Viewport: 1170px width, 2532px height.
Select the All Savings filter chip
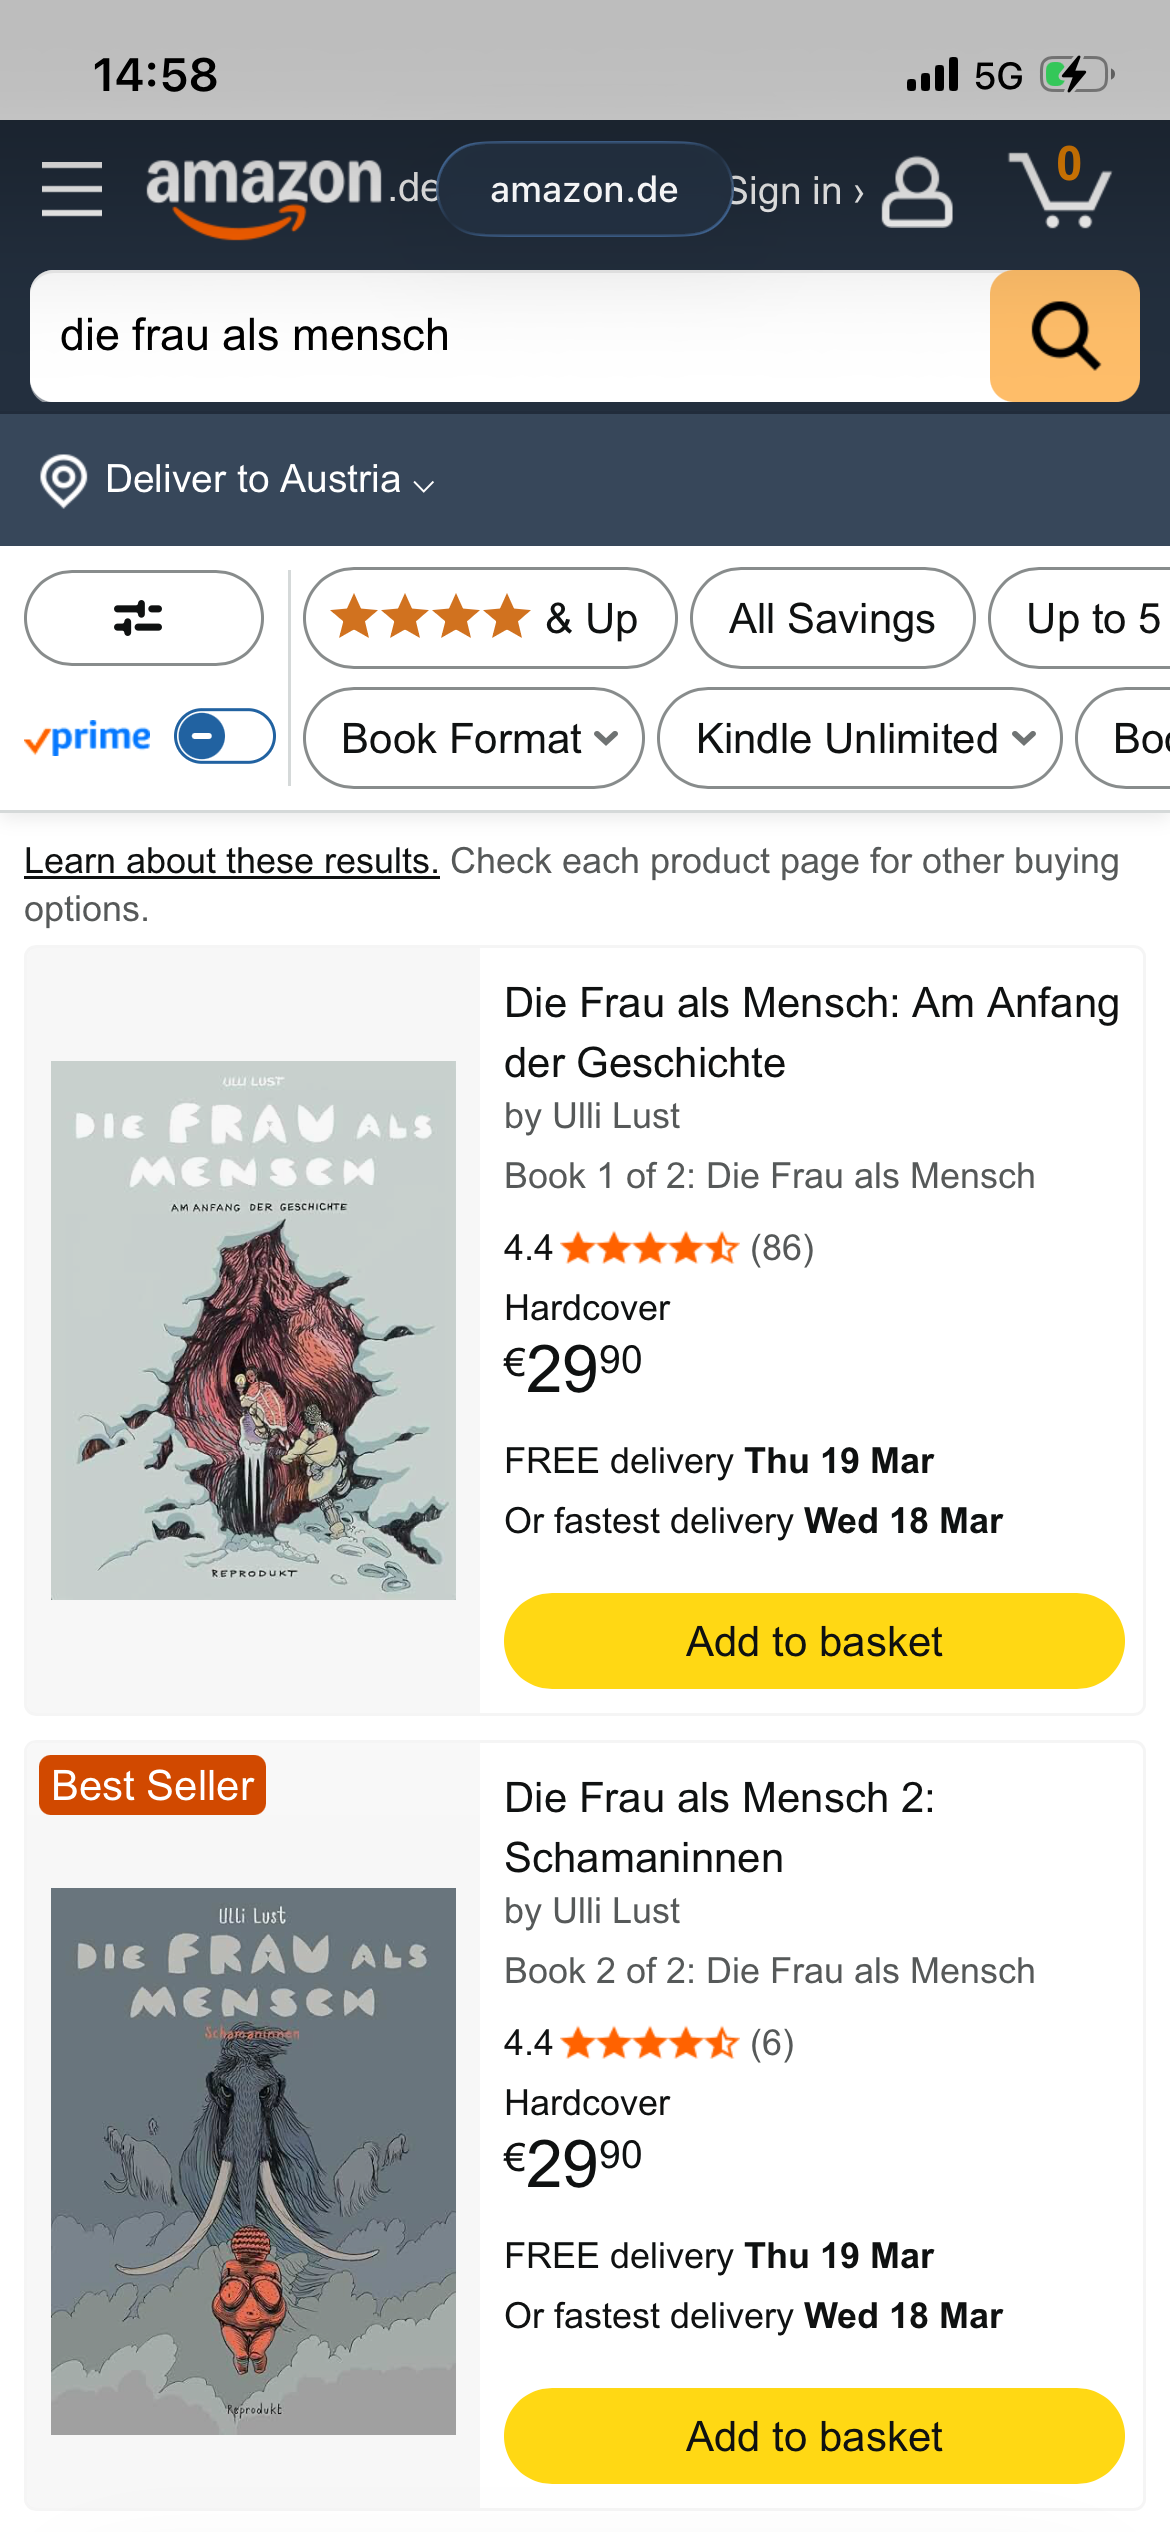(832, 618)
